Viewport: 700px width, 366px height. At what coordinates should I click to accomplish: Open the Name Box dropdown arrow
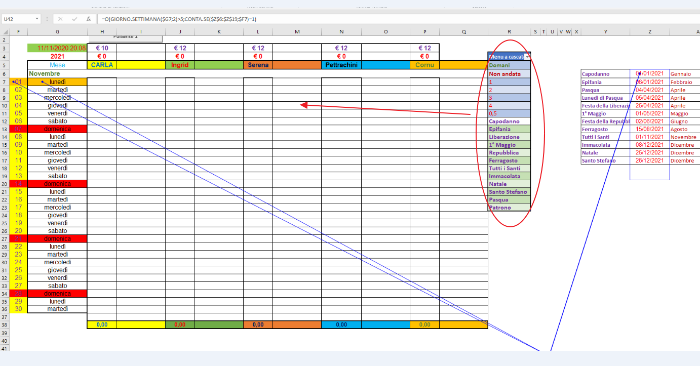coord(36,19)
